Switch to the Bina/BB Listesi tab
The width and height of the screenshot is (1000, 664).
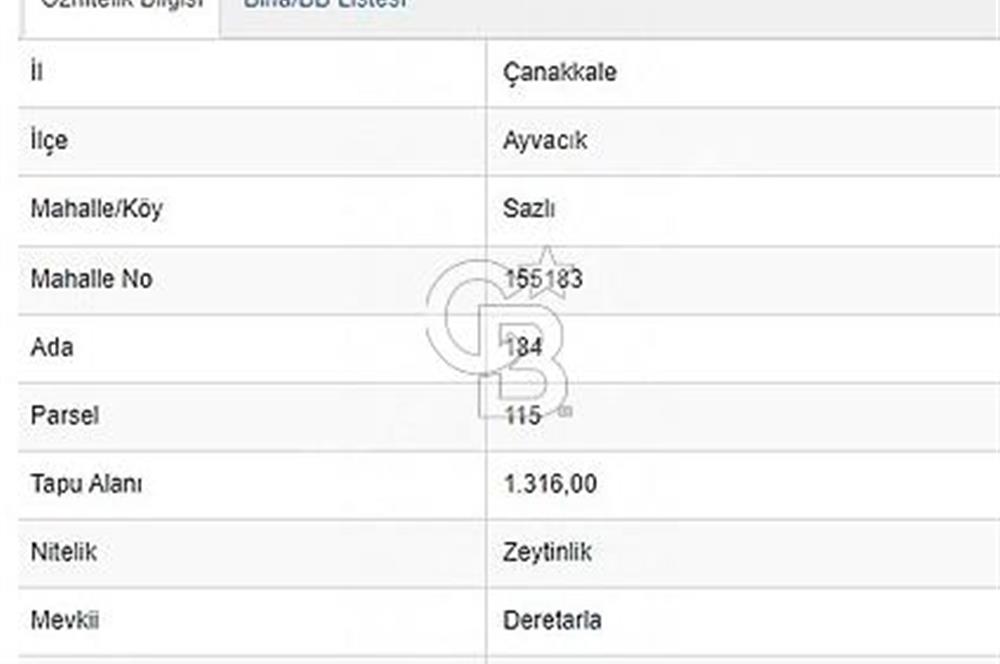coord(325,5)
